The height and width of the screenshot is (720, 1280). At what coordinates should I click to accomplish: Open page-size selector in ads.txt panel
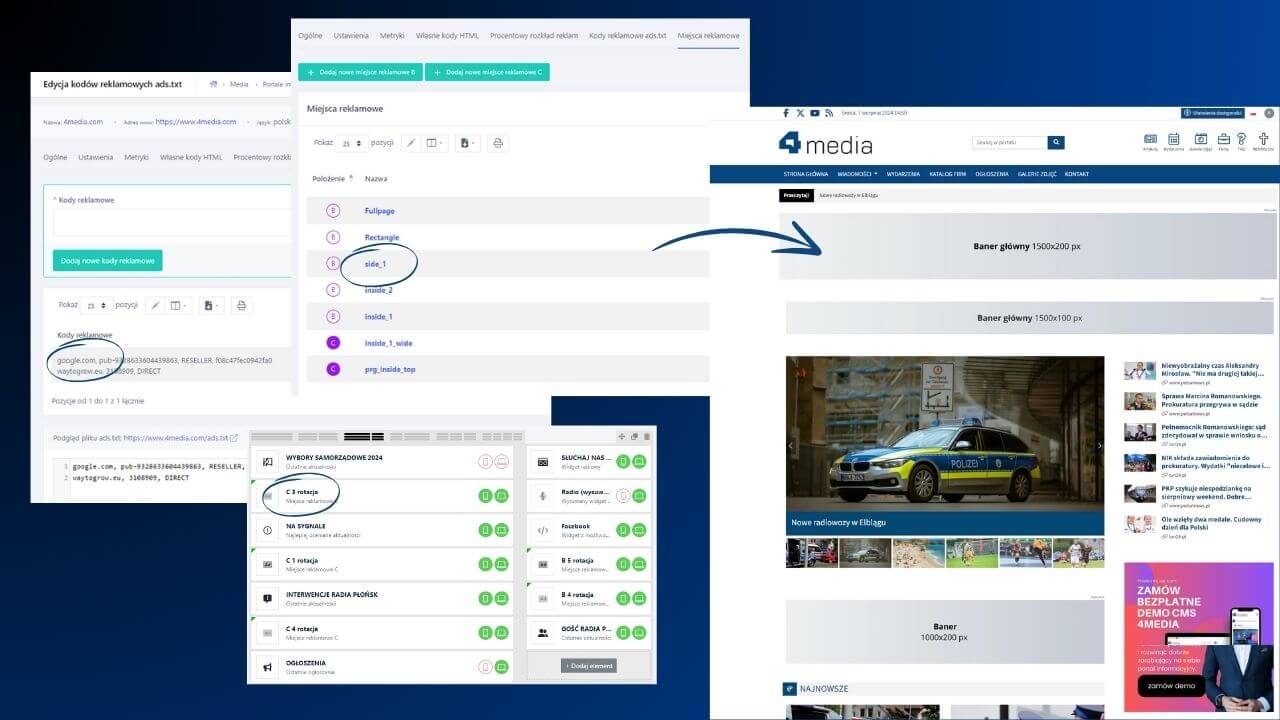pos(96,305)
